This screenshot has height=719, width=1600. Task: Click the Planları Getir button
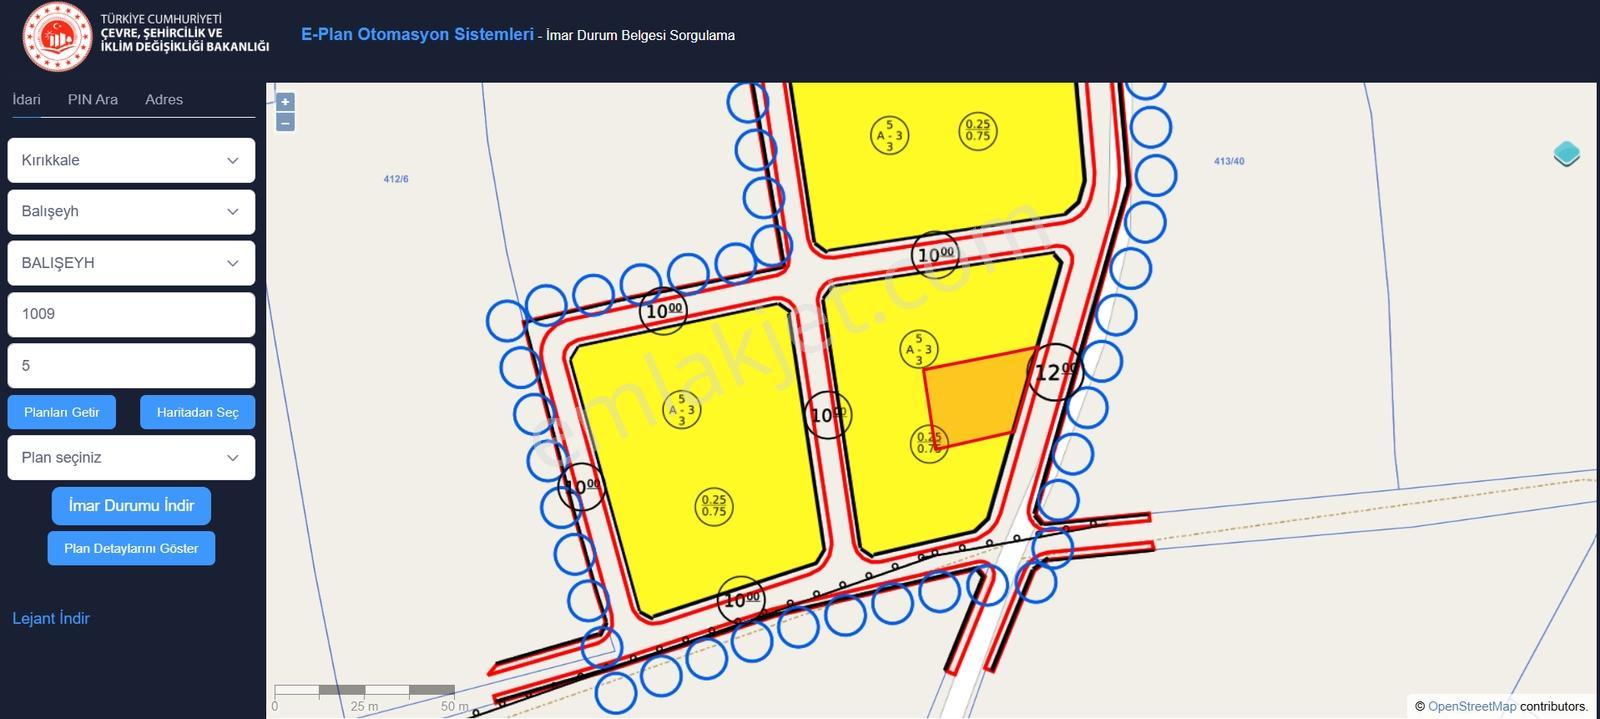click(x=62, y=412)
